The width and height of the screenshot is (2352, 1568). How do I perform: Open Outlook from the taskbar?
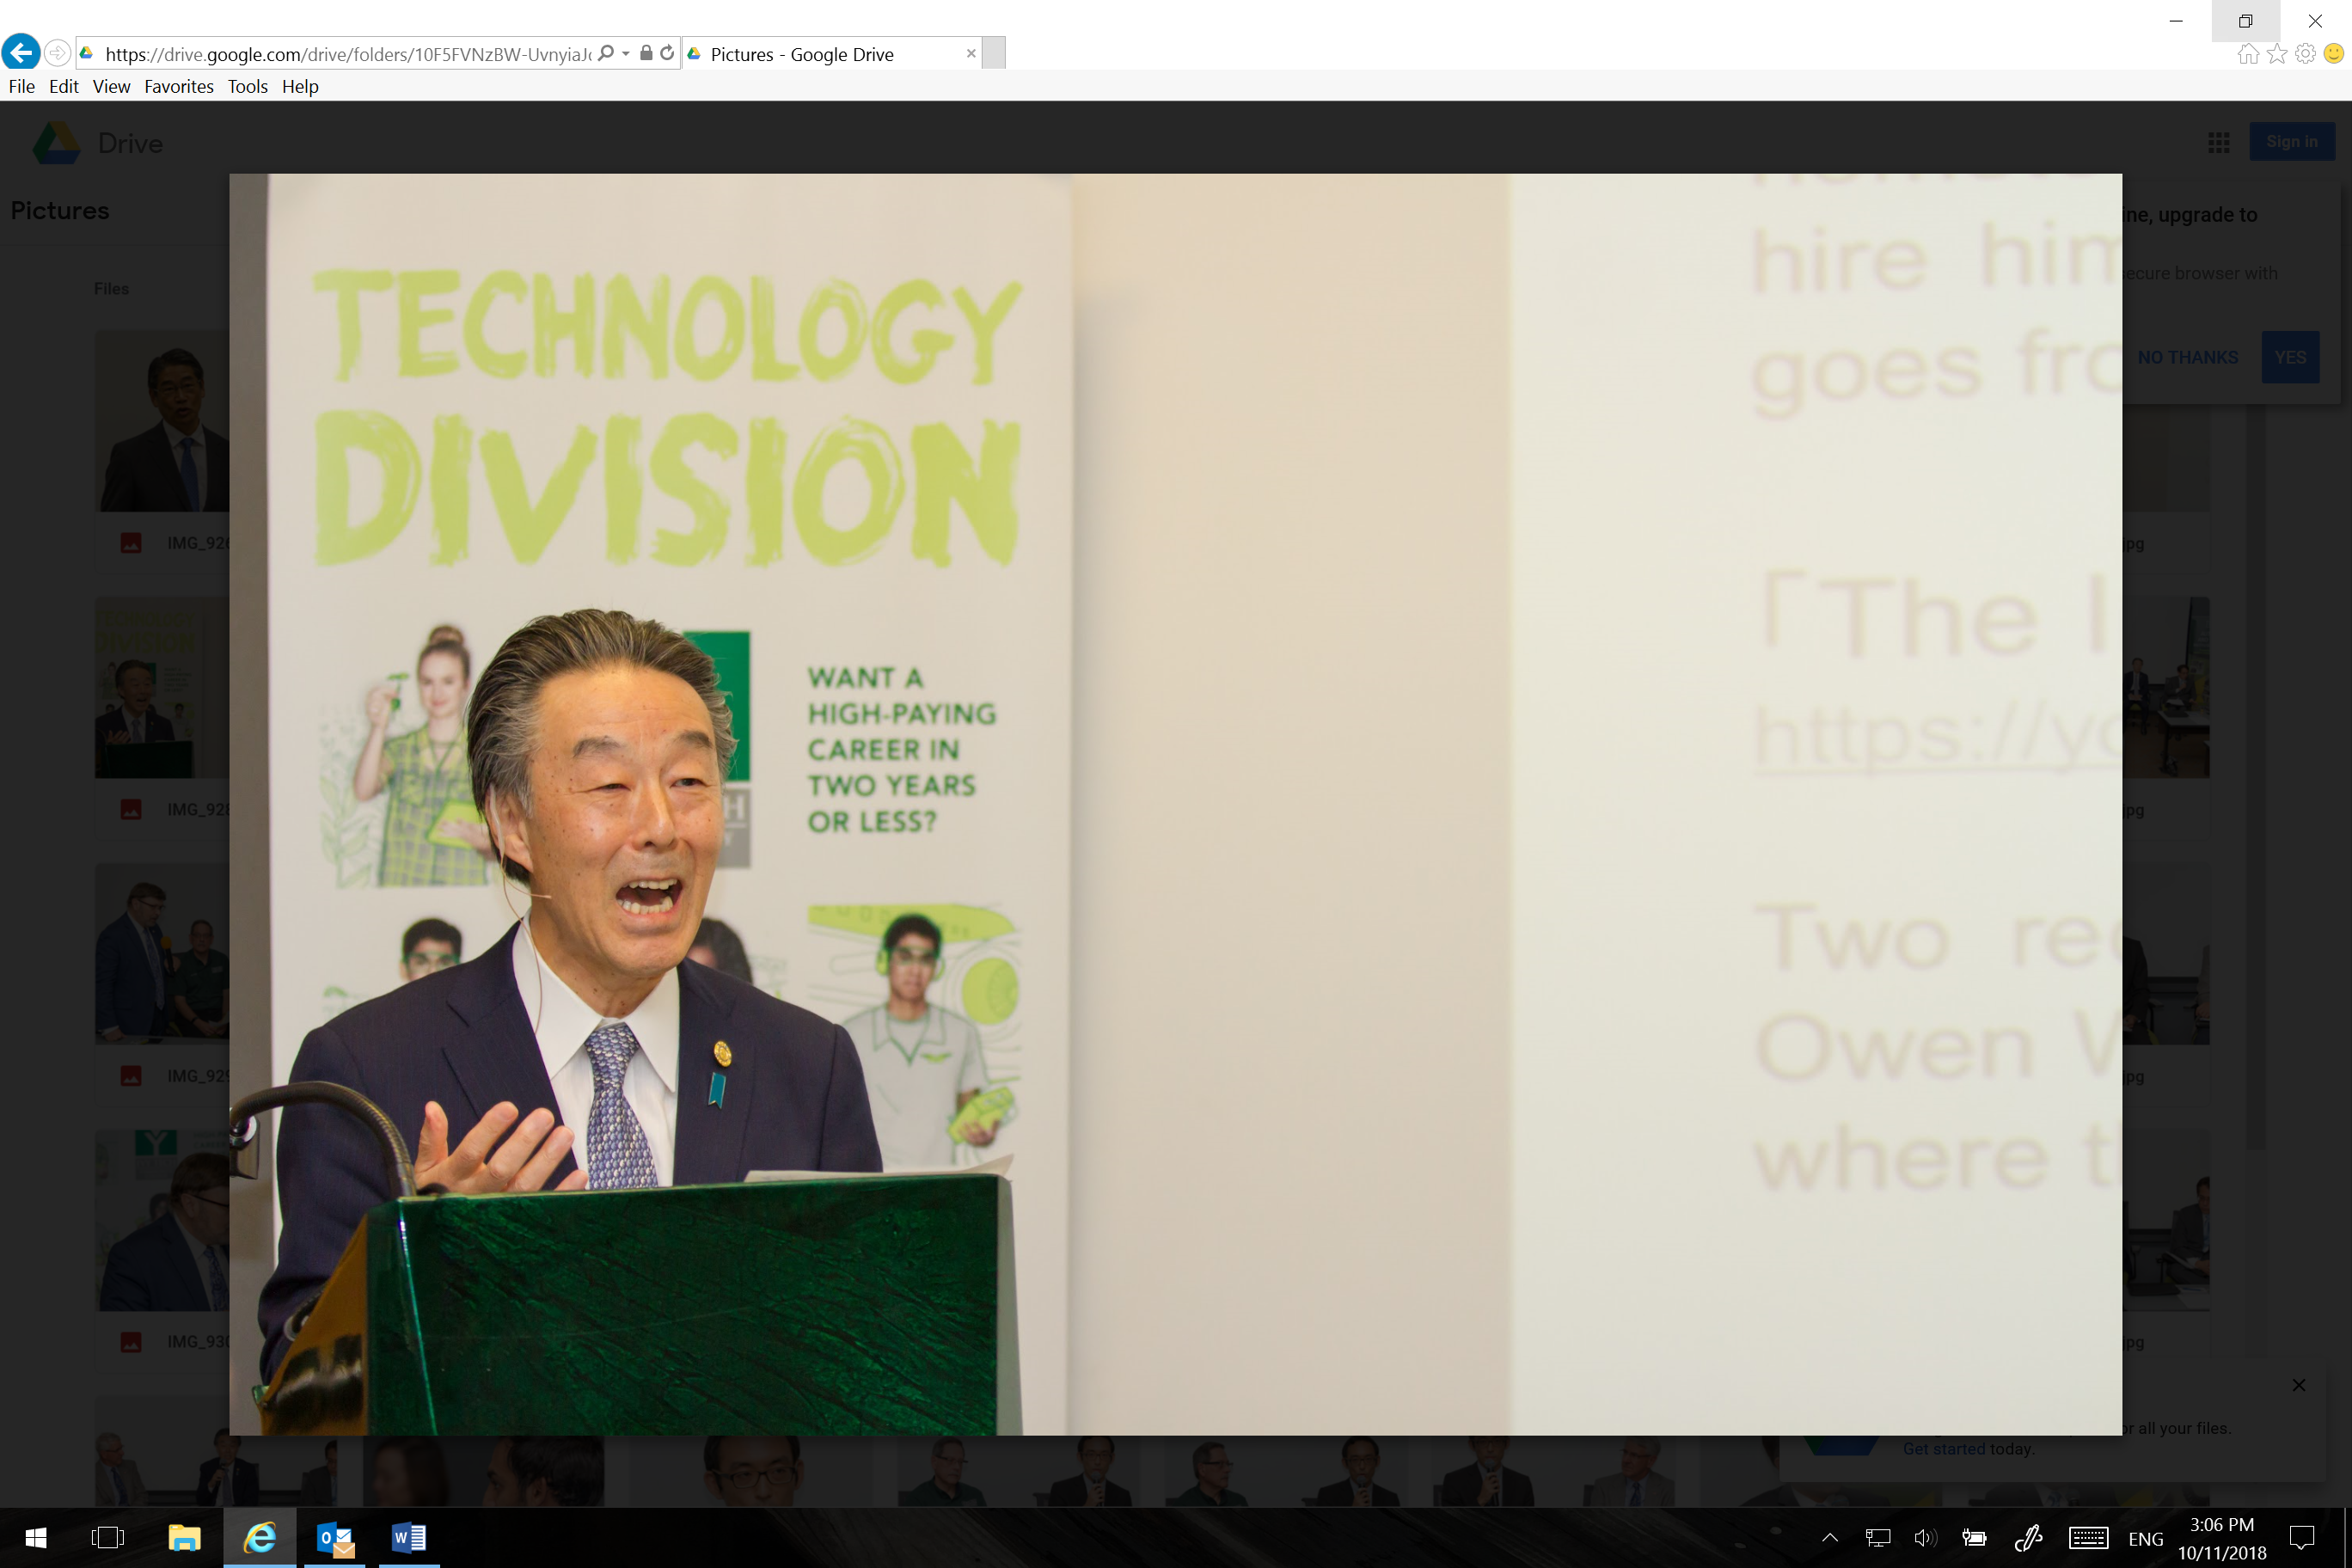click(x=335, y=1538)
